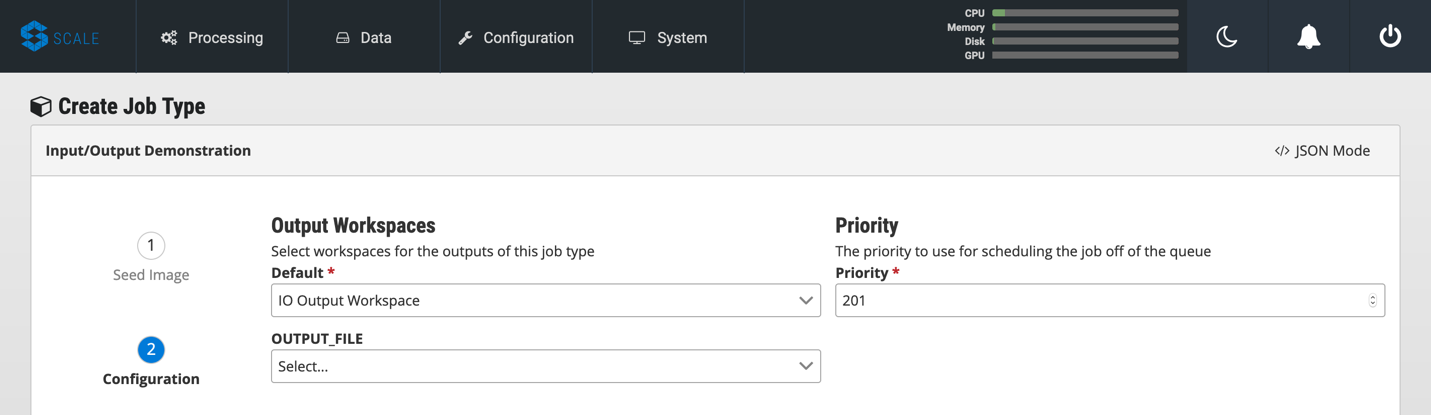Open the Processing menu

[212, 38]
